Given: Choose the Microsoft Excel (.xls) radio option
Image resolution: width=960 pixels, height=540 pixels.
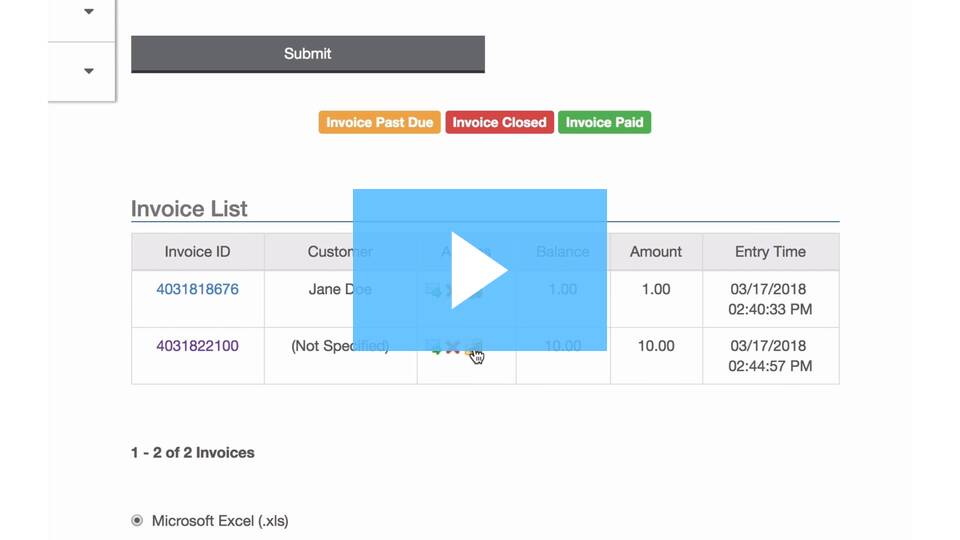Looking at the screenshot, I should pos(137,520).
